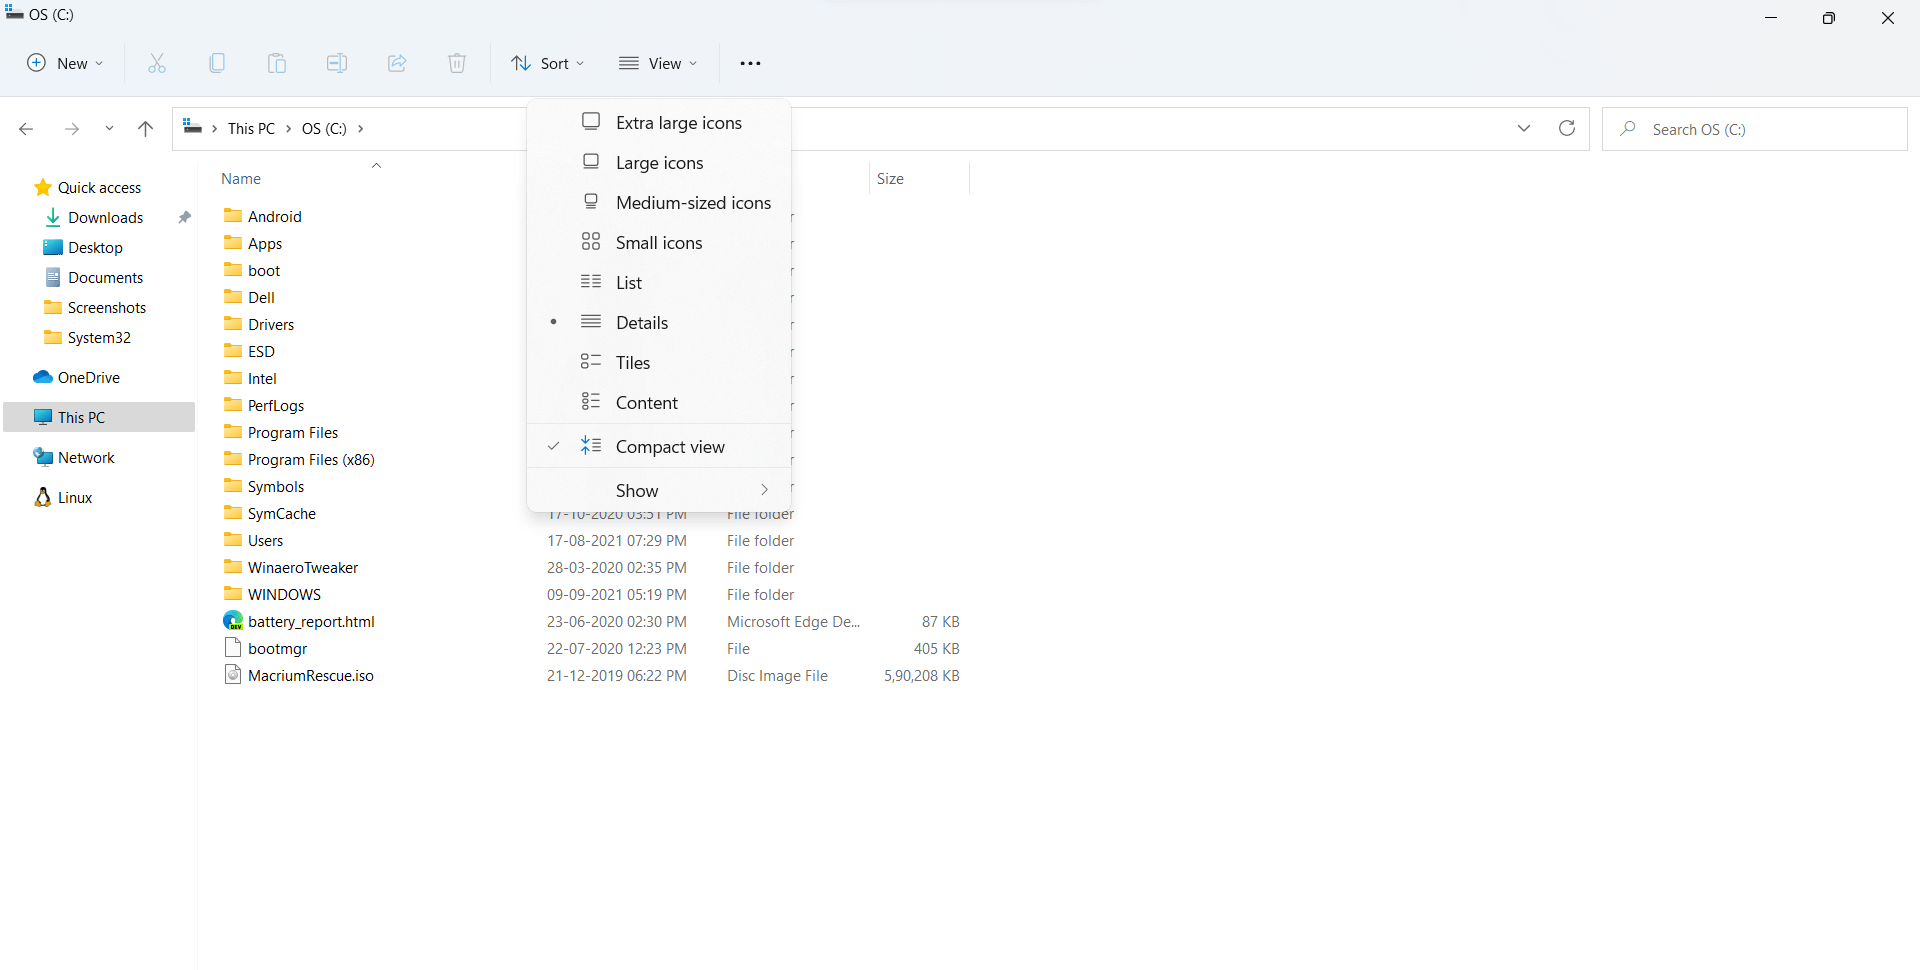
Task: Click the Edge icon of battery_report.html
Action: (x=233, y=621)
